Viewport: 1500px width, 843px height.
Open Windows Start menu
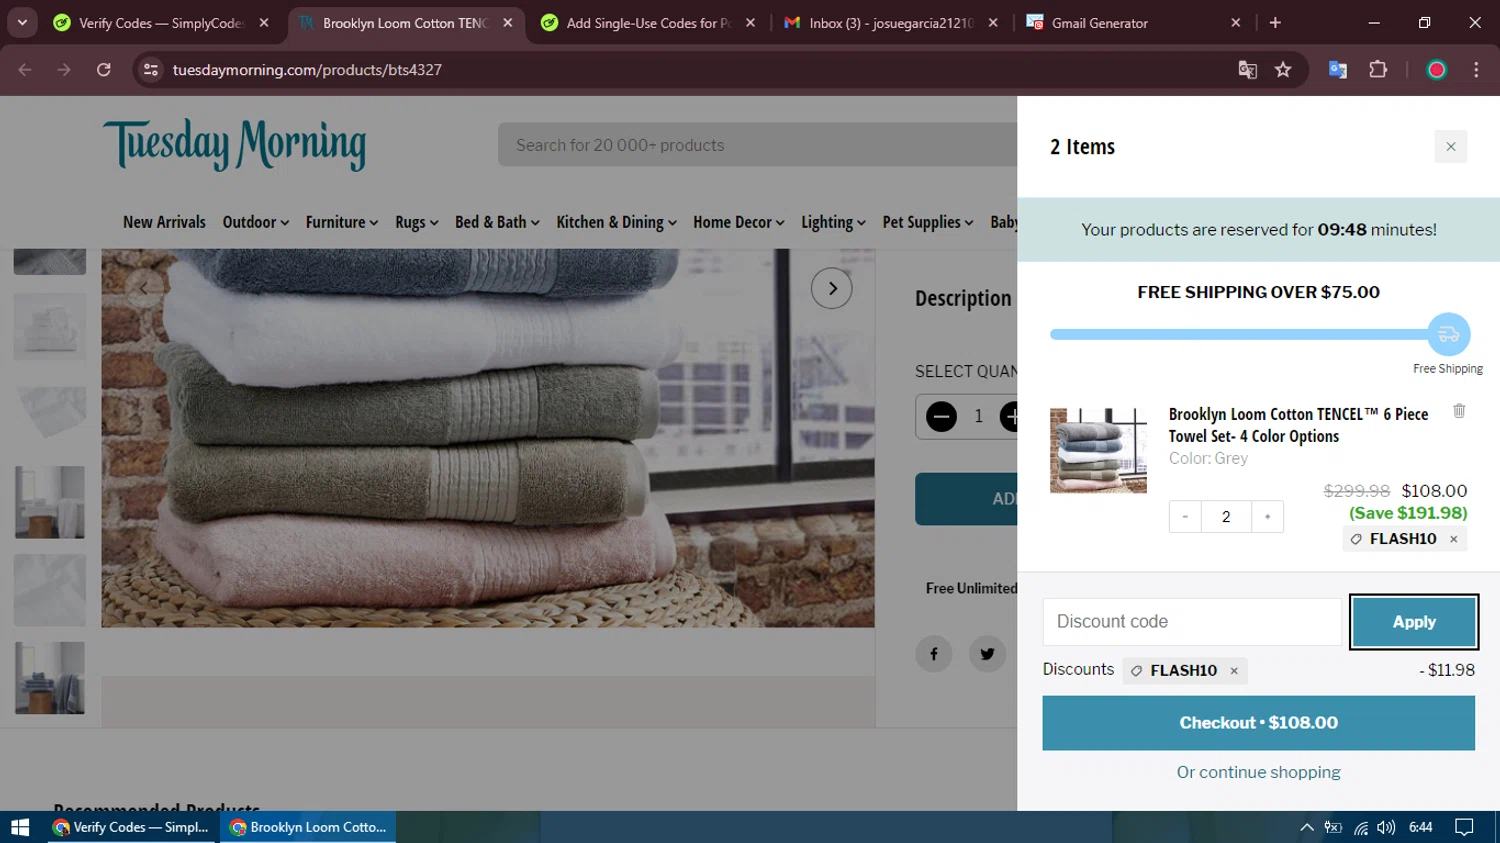pos(20,827)
